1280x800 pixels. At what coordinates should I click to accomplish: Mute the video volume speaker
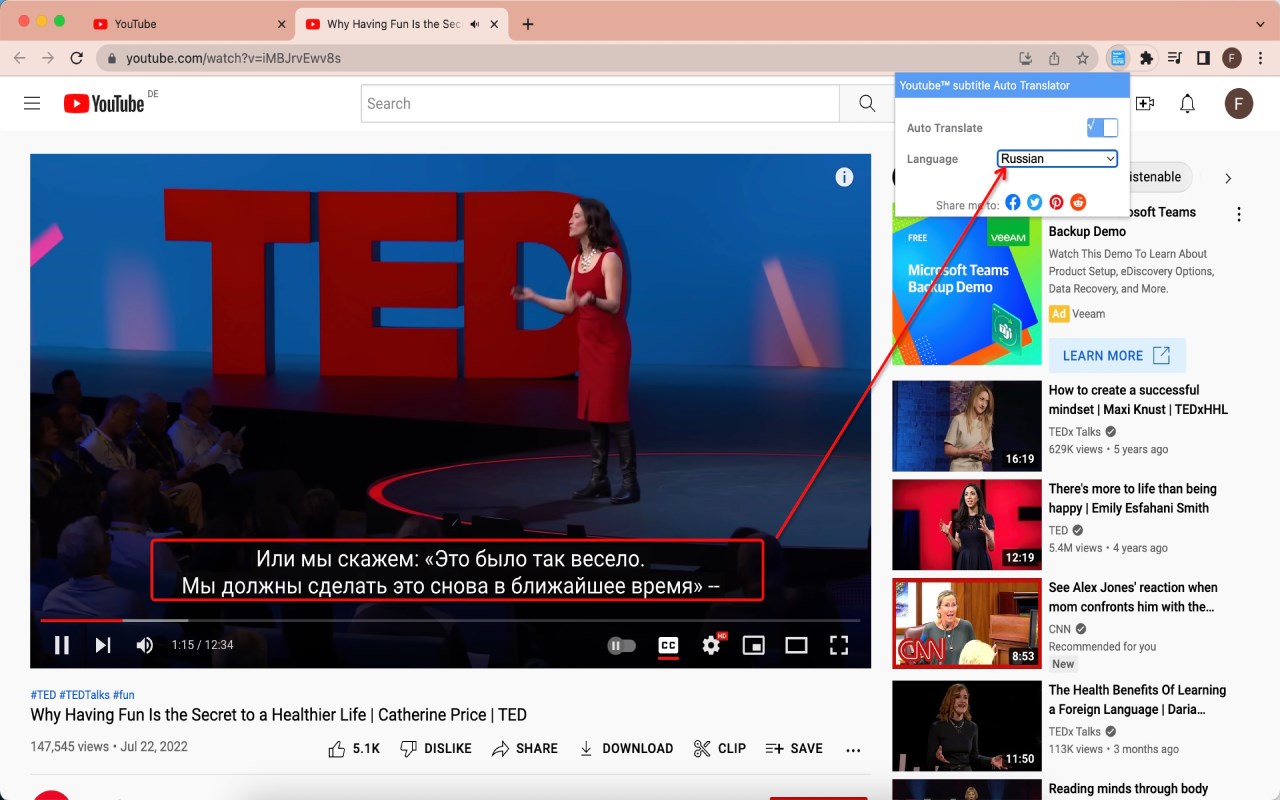coord(145,645)
